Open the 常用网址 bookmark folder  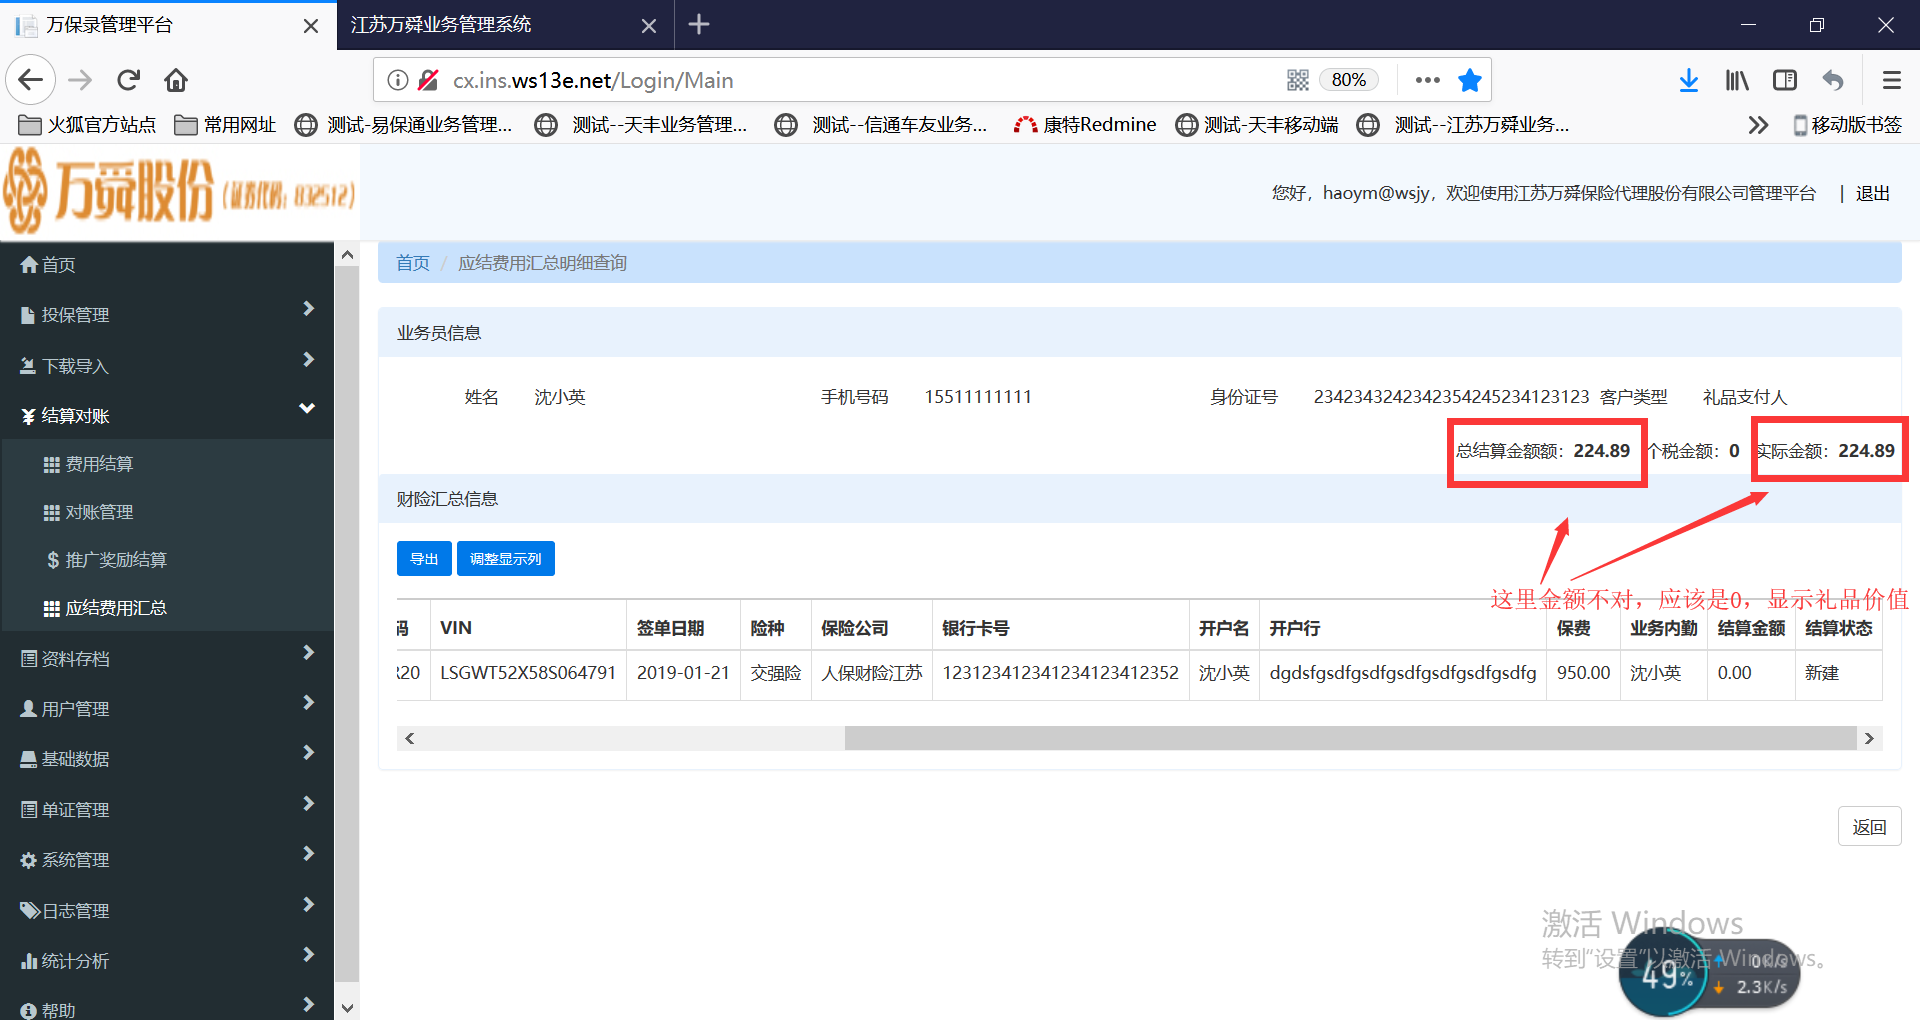pyautogui.click(x=226, y=125)
